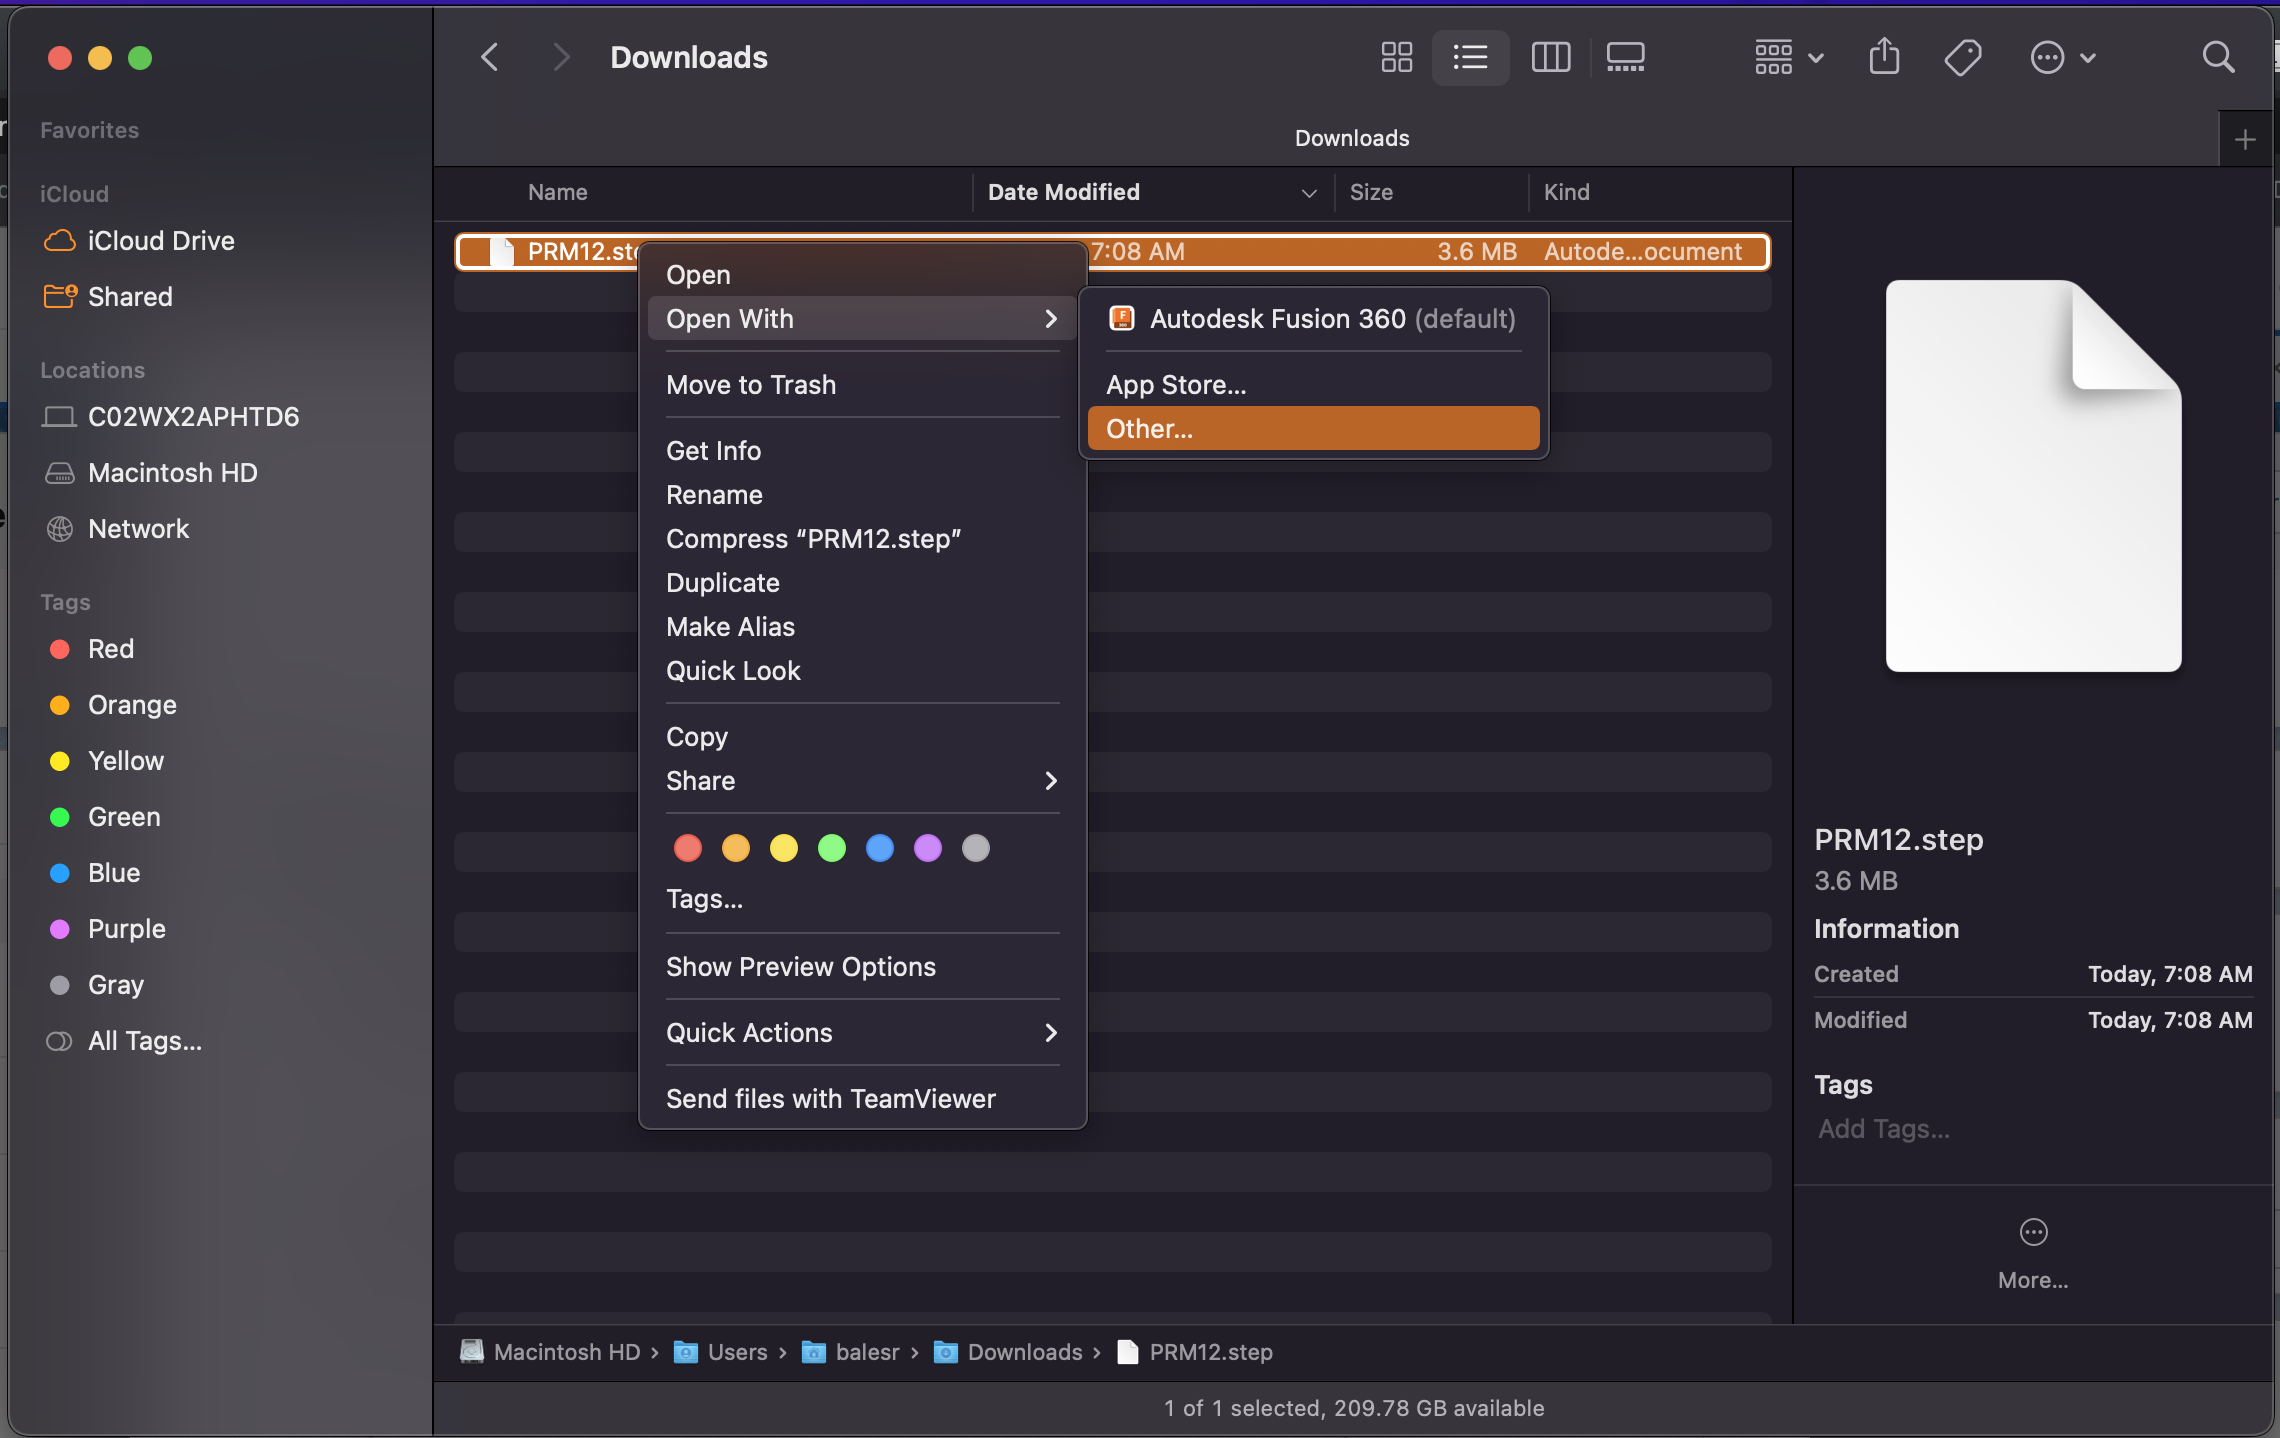Toggle list view mode
The image size is (2280, 1438).
[1470, 57]
